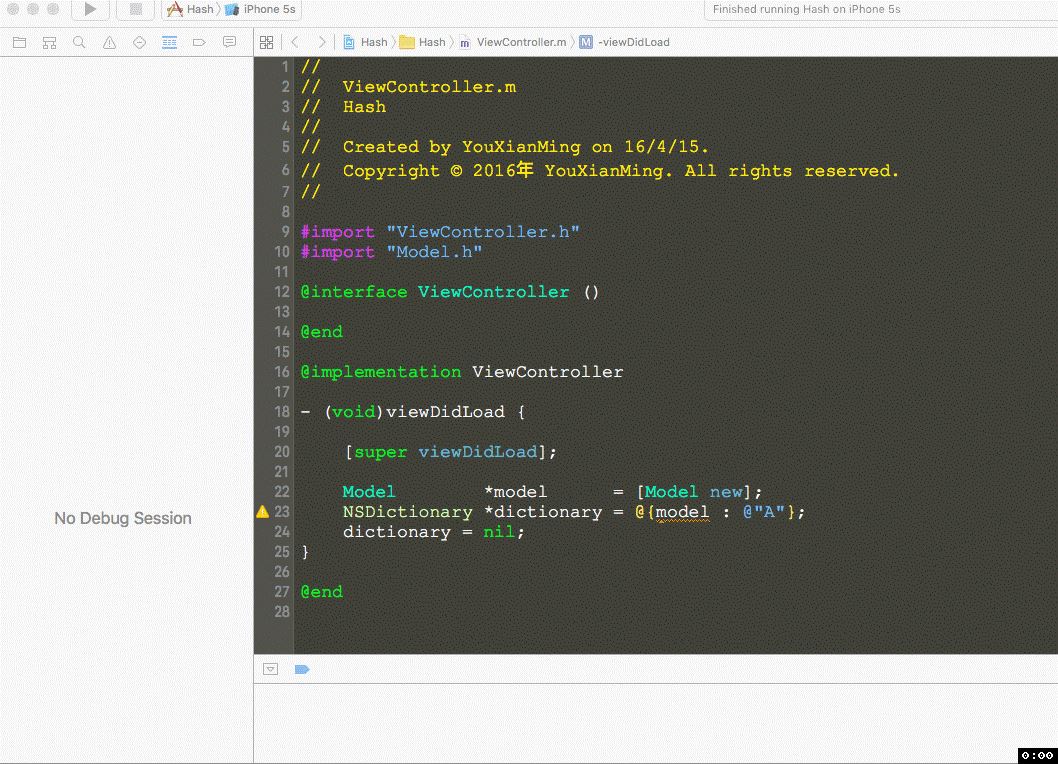This screenshot has height=764, width=1058.
Task: Select the Debug navigator icon
Action: point(169,43)
